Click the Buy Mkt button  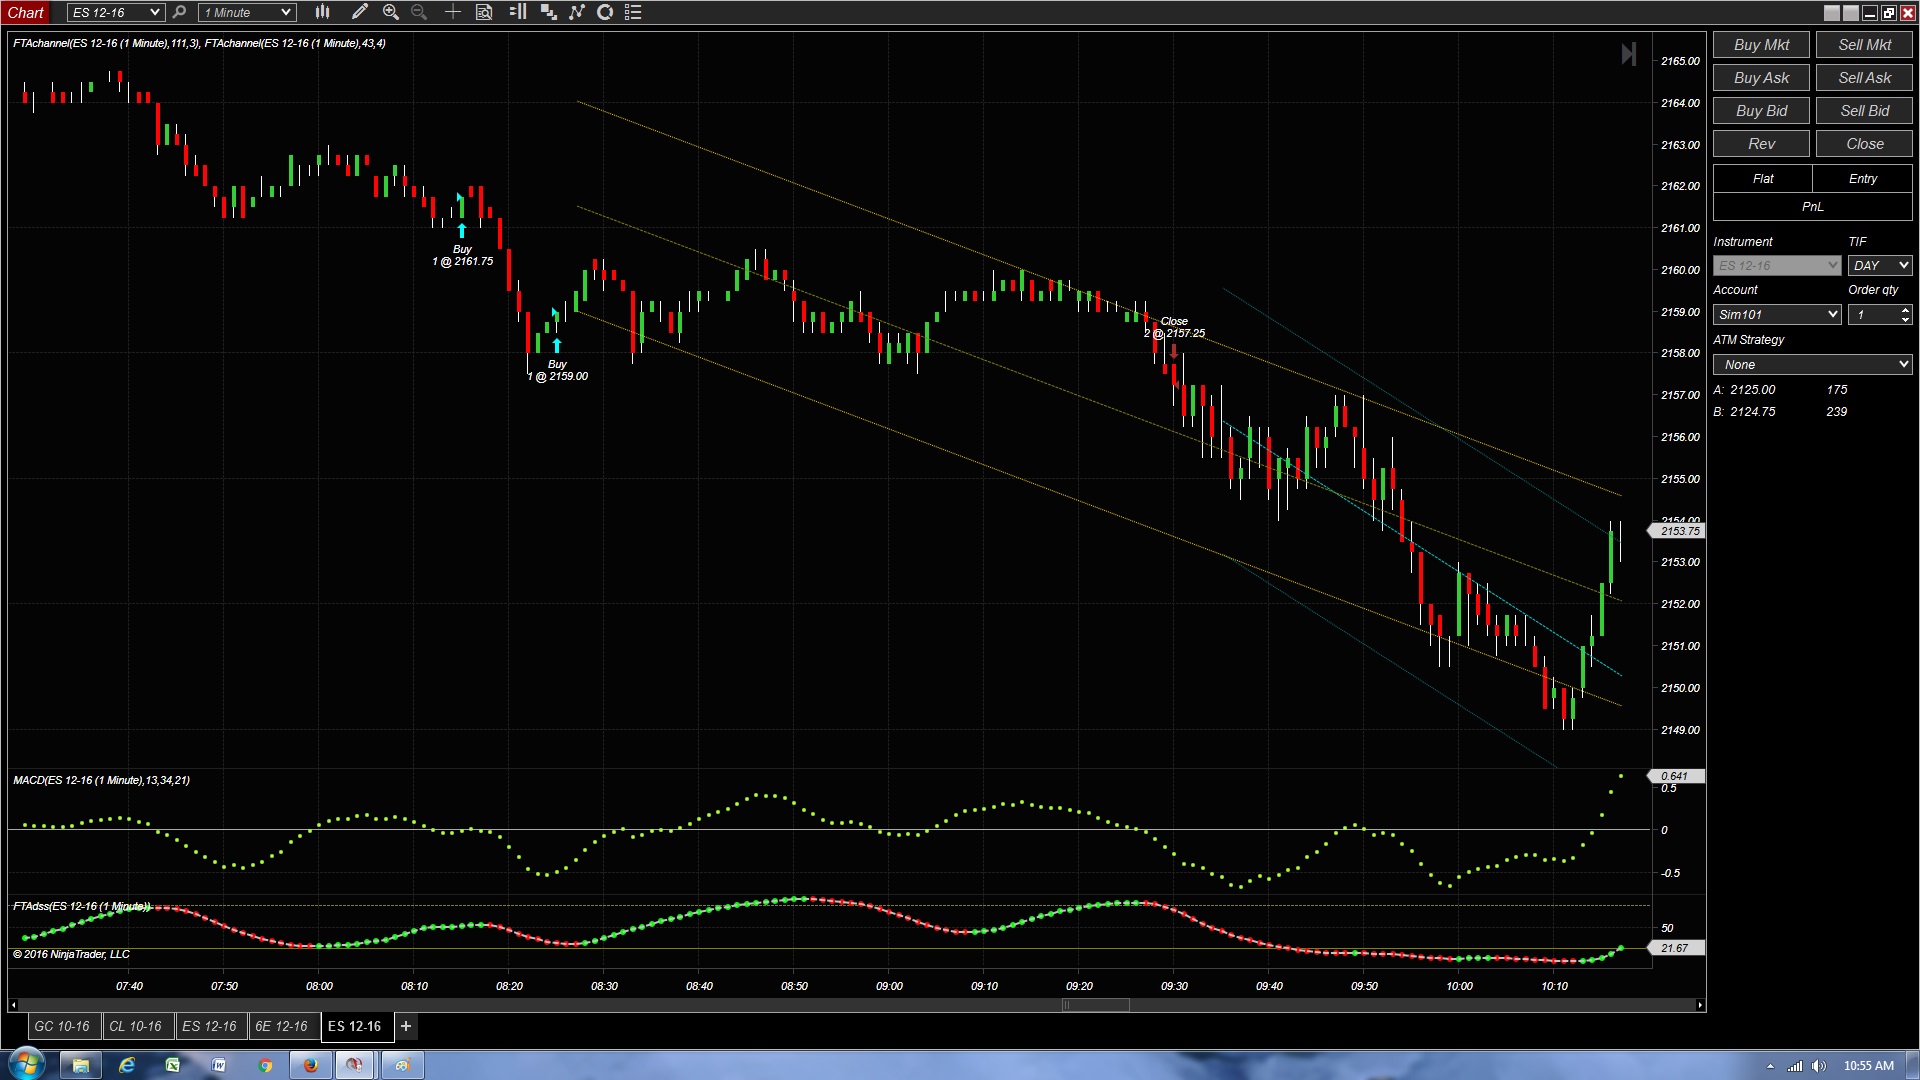pyautogui.click(x=1761, y=45)
